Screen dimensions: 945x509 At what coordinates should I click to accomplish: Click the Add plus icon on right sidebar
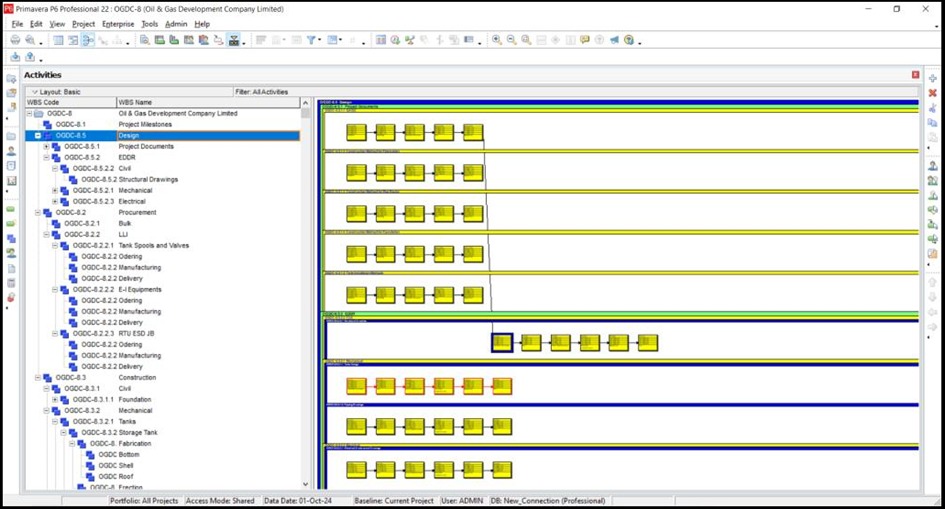coord(932,78)
